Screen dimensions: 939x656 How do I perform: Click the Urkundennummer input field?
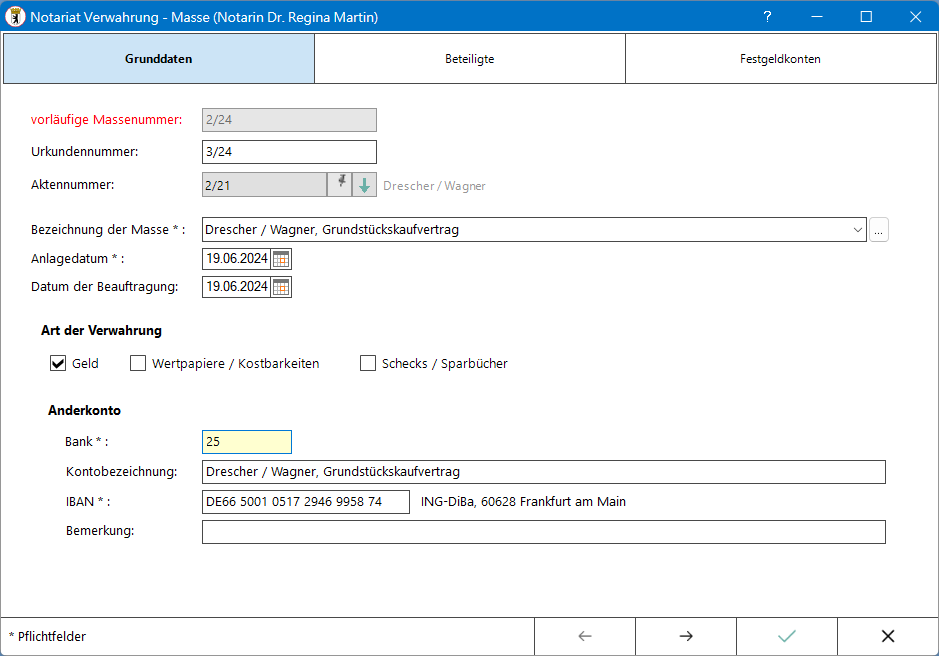(289, 152)
